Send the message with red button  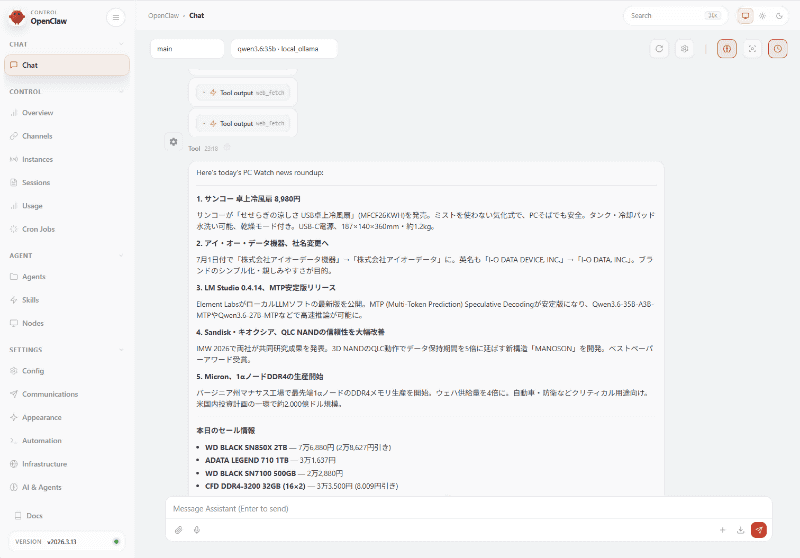pyautogui.click(x=759, y=530)
